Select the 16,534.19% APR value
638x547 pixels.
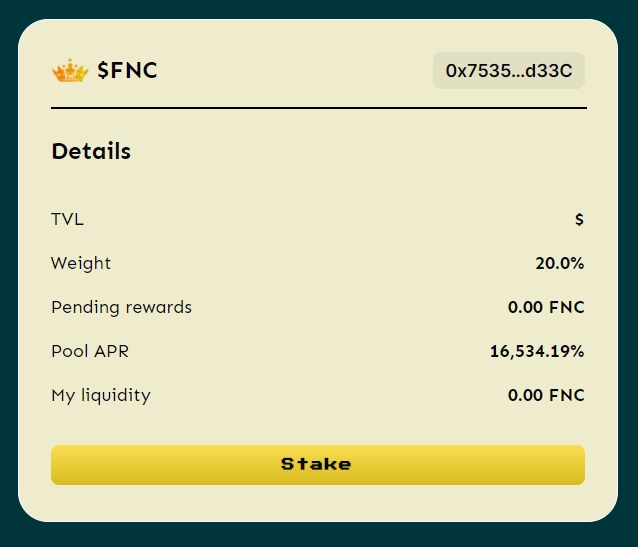[x=536, y=352]
